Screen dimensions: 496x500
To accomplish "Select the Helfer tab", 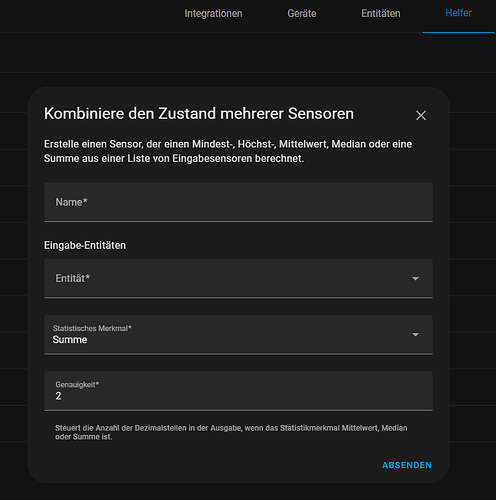I will click(x=458, y=13).
